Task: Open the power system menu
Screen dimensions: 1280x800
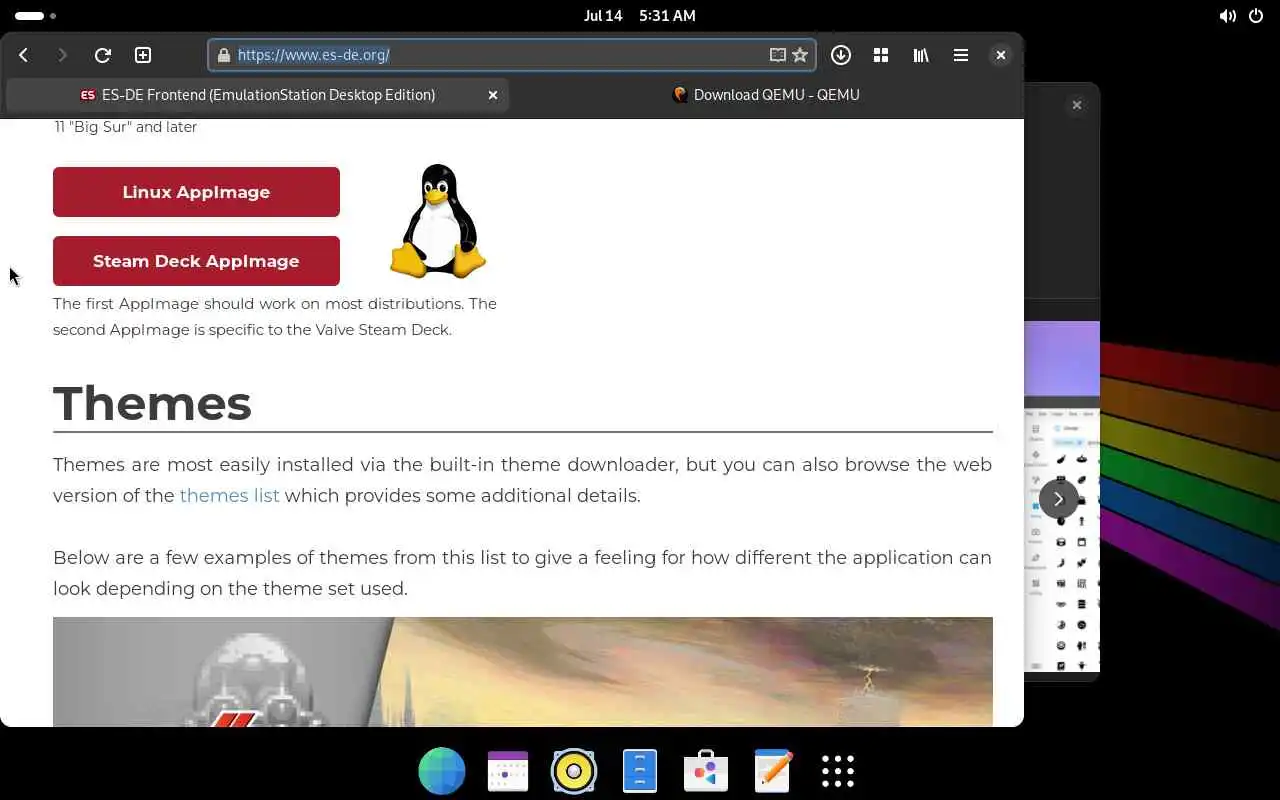Action: click(x=1256, y=16)
